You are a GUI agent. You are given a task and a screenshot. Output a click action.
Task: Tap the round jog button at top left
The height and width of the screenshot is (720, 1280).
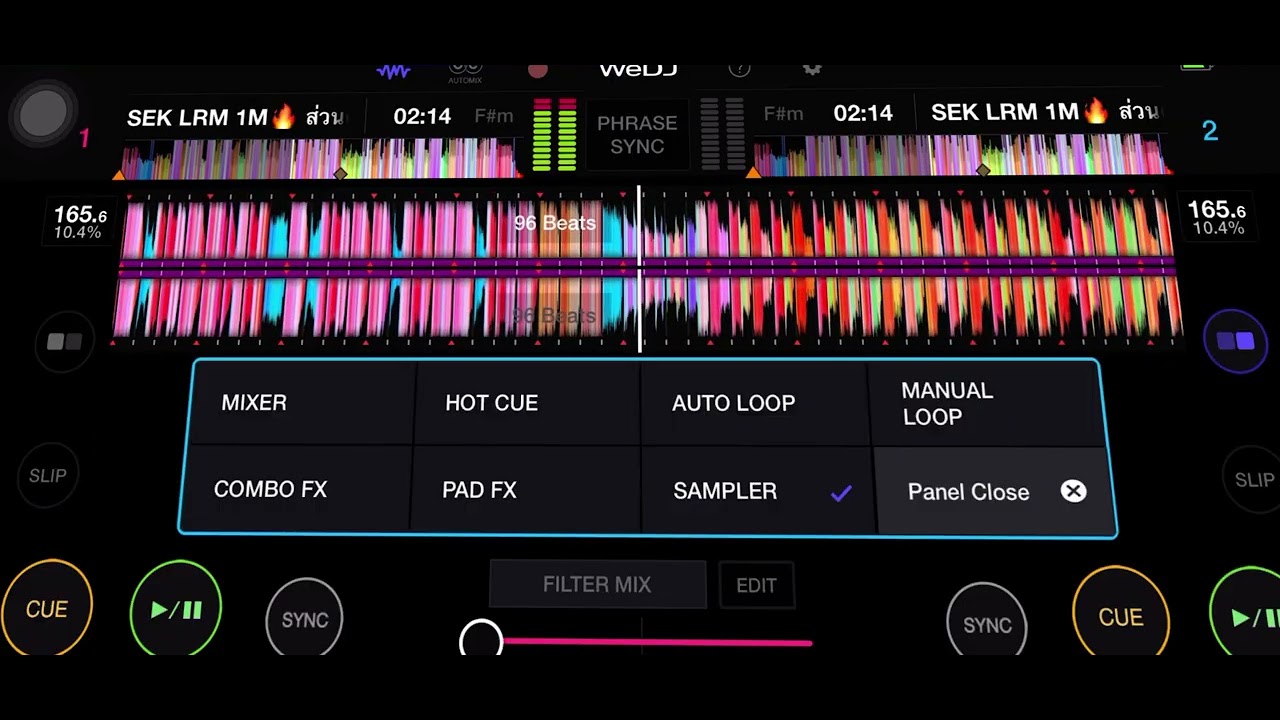[x=43, y=112]
